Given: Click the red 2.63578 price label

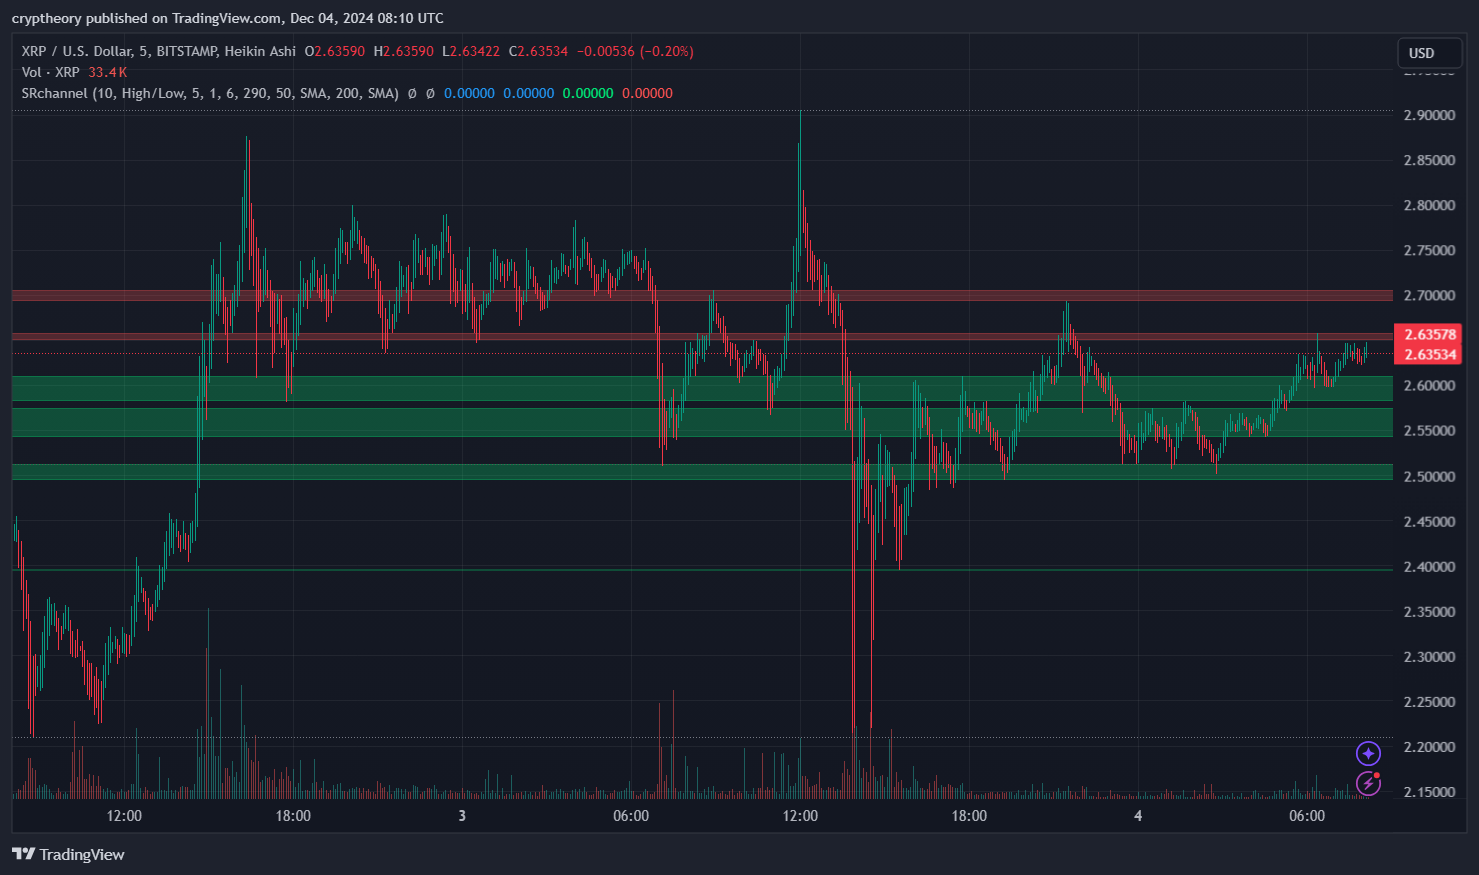Looking at the screenshot, I should click(x=1429, y=335).
